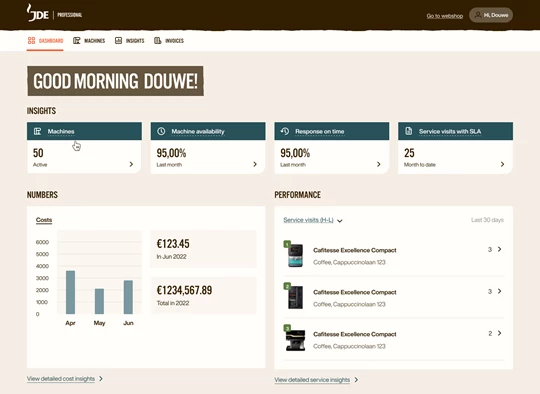Click the Machines card header label
The image size is (540, 394).
[61, 131]
